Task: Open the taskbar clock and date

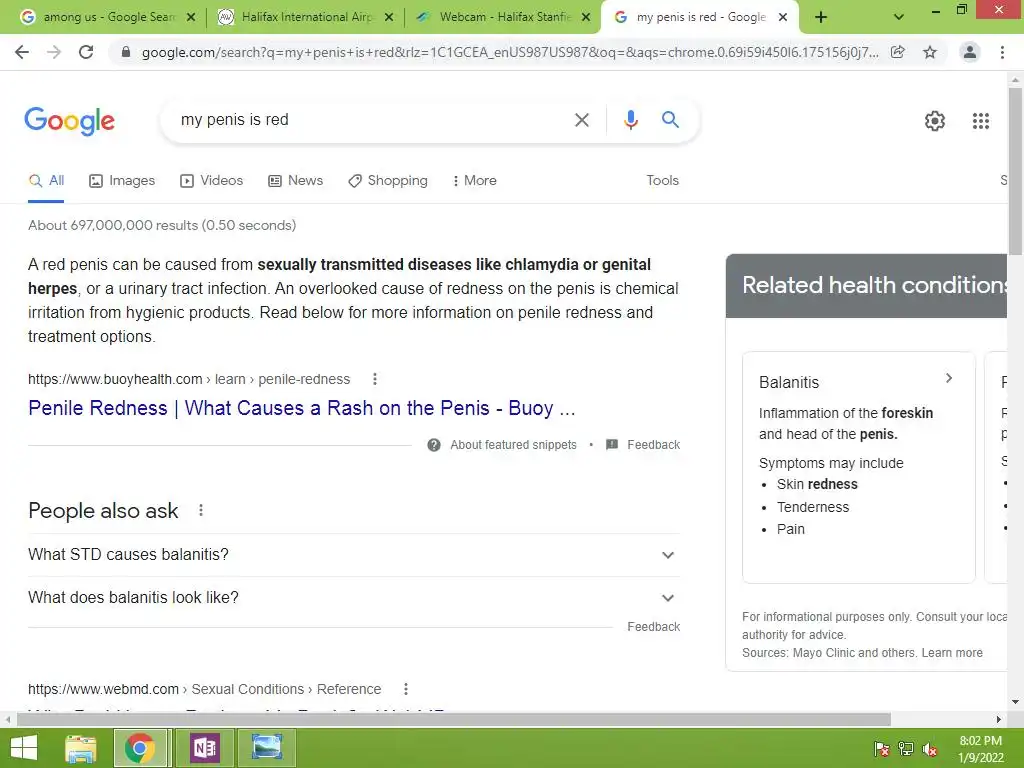Action: point(981,749)
